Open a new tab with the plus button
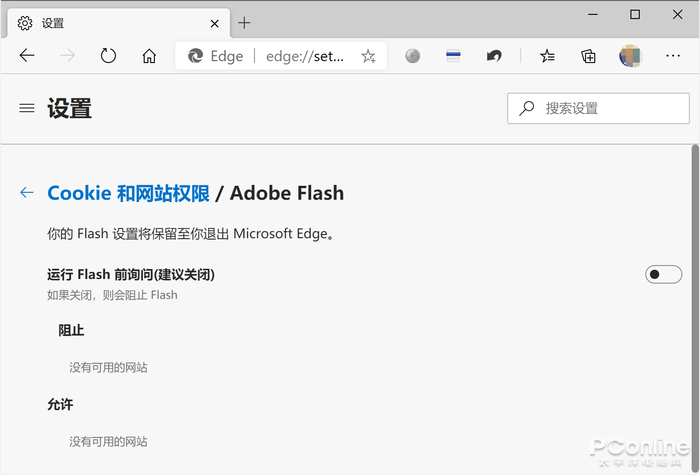The height and width of the screenshot is (475, 700). coord(245,22)
